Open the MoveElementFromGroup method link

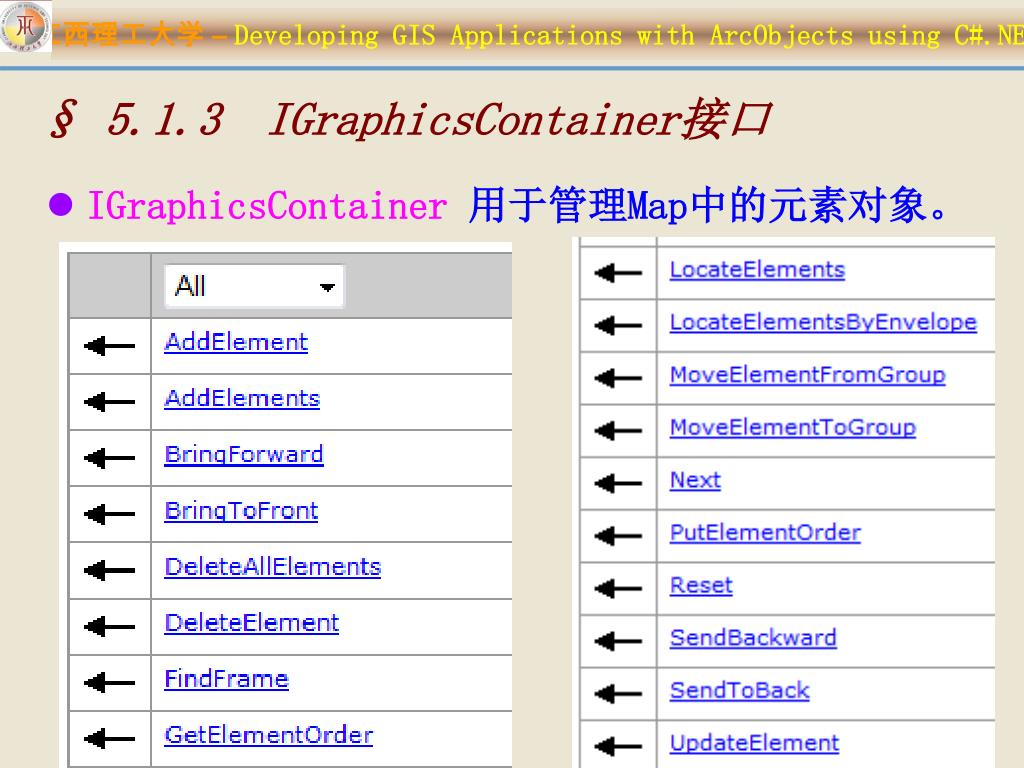point(807,375)
